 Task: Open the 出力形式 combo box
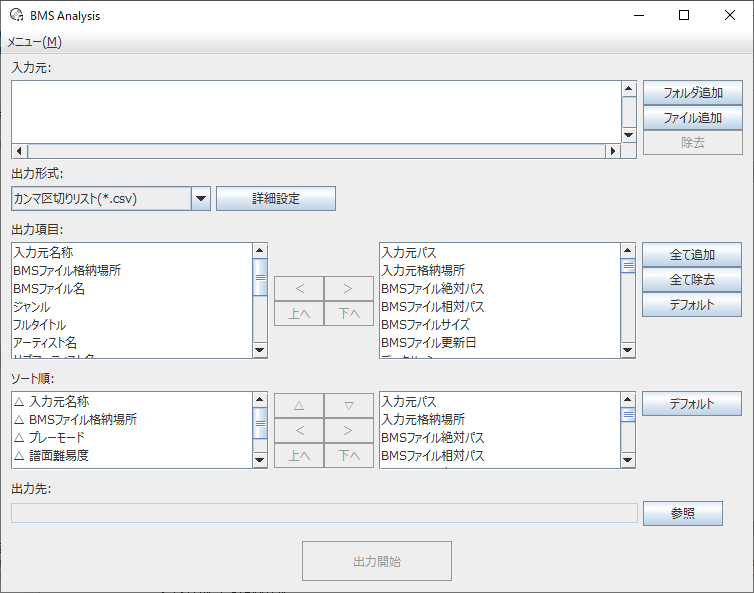[x=111, y=199]
